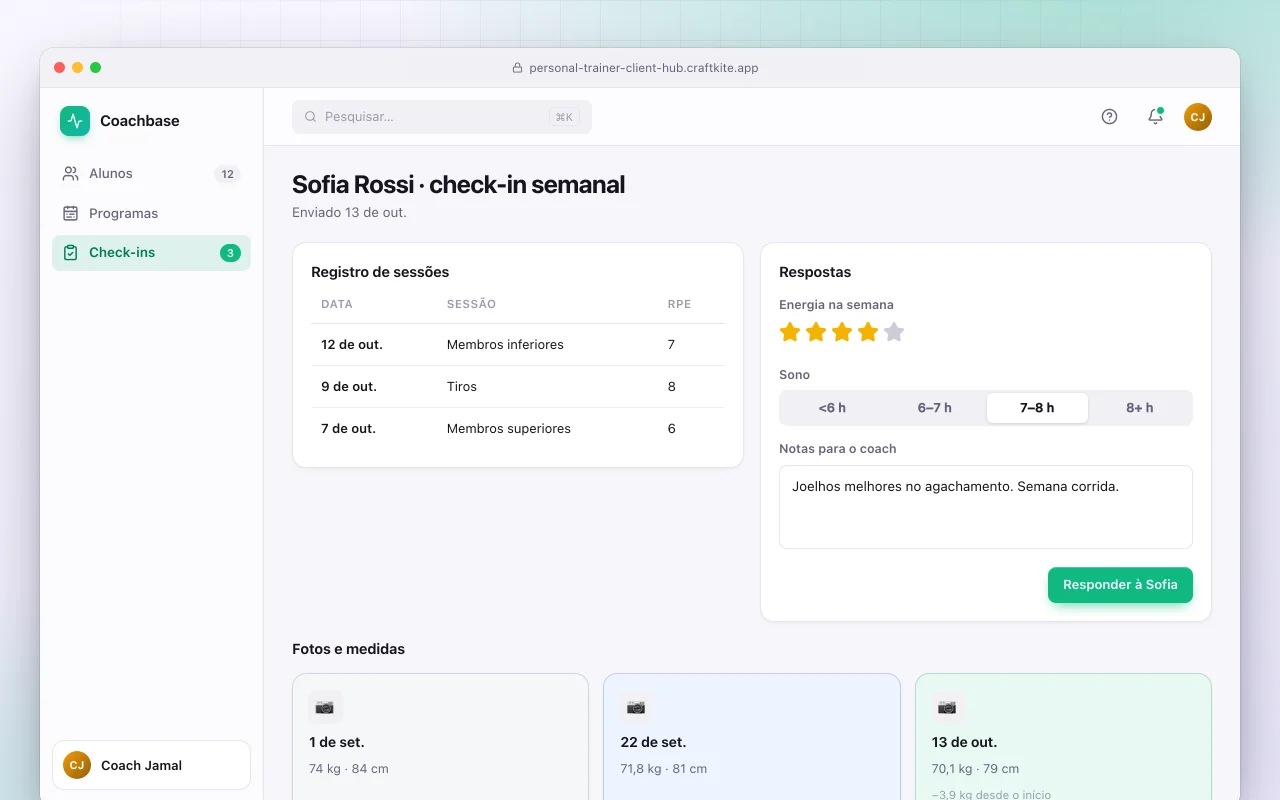Click the Pesquisar search field
The height and width of the screenshot is (800, 1280).
pyautogui.click(x=442, y=117)
